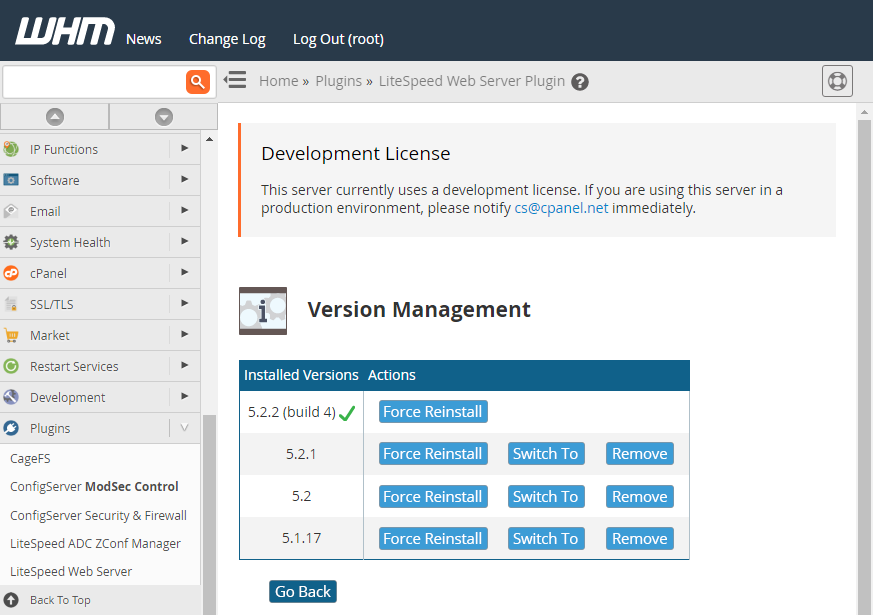Click the Plugins blue icon
This screenshot has width=873, height=615.
[x=11, y=429]
